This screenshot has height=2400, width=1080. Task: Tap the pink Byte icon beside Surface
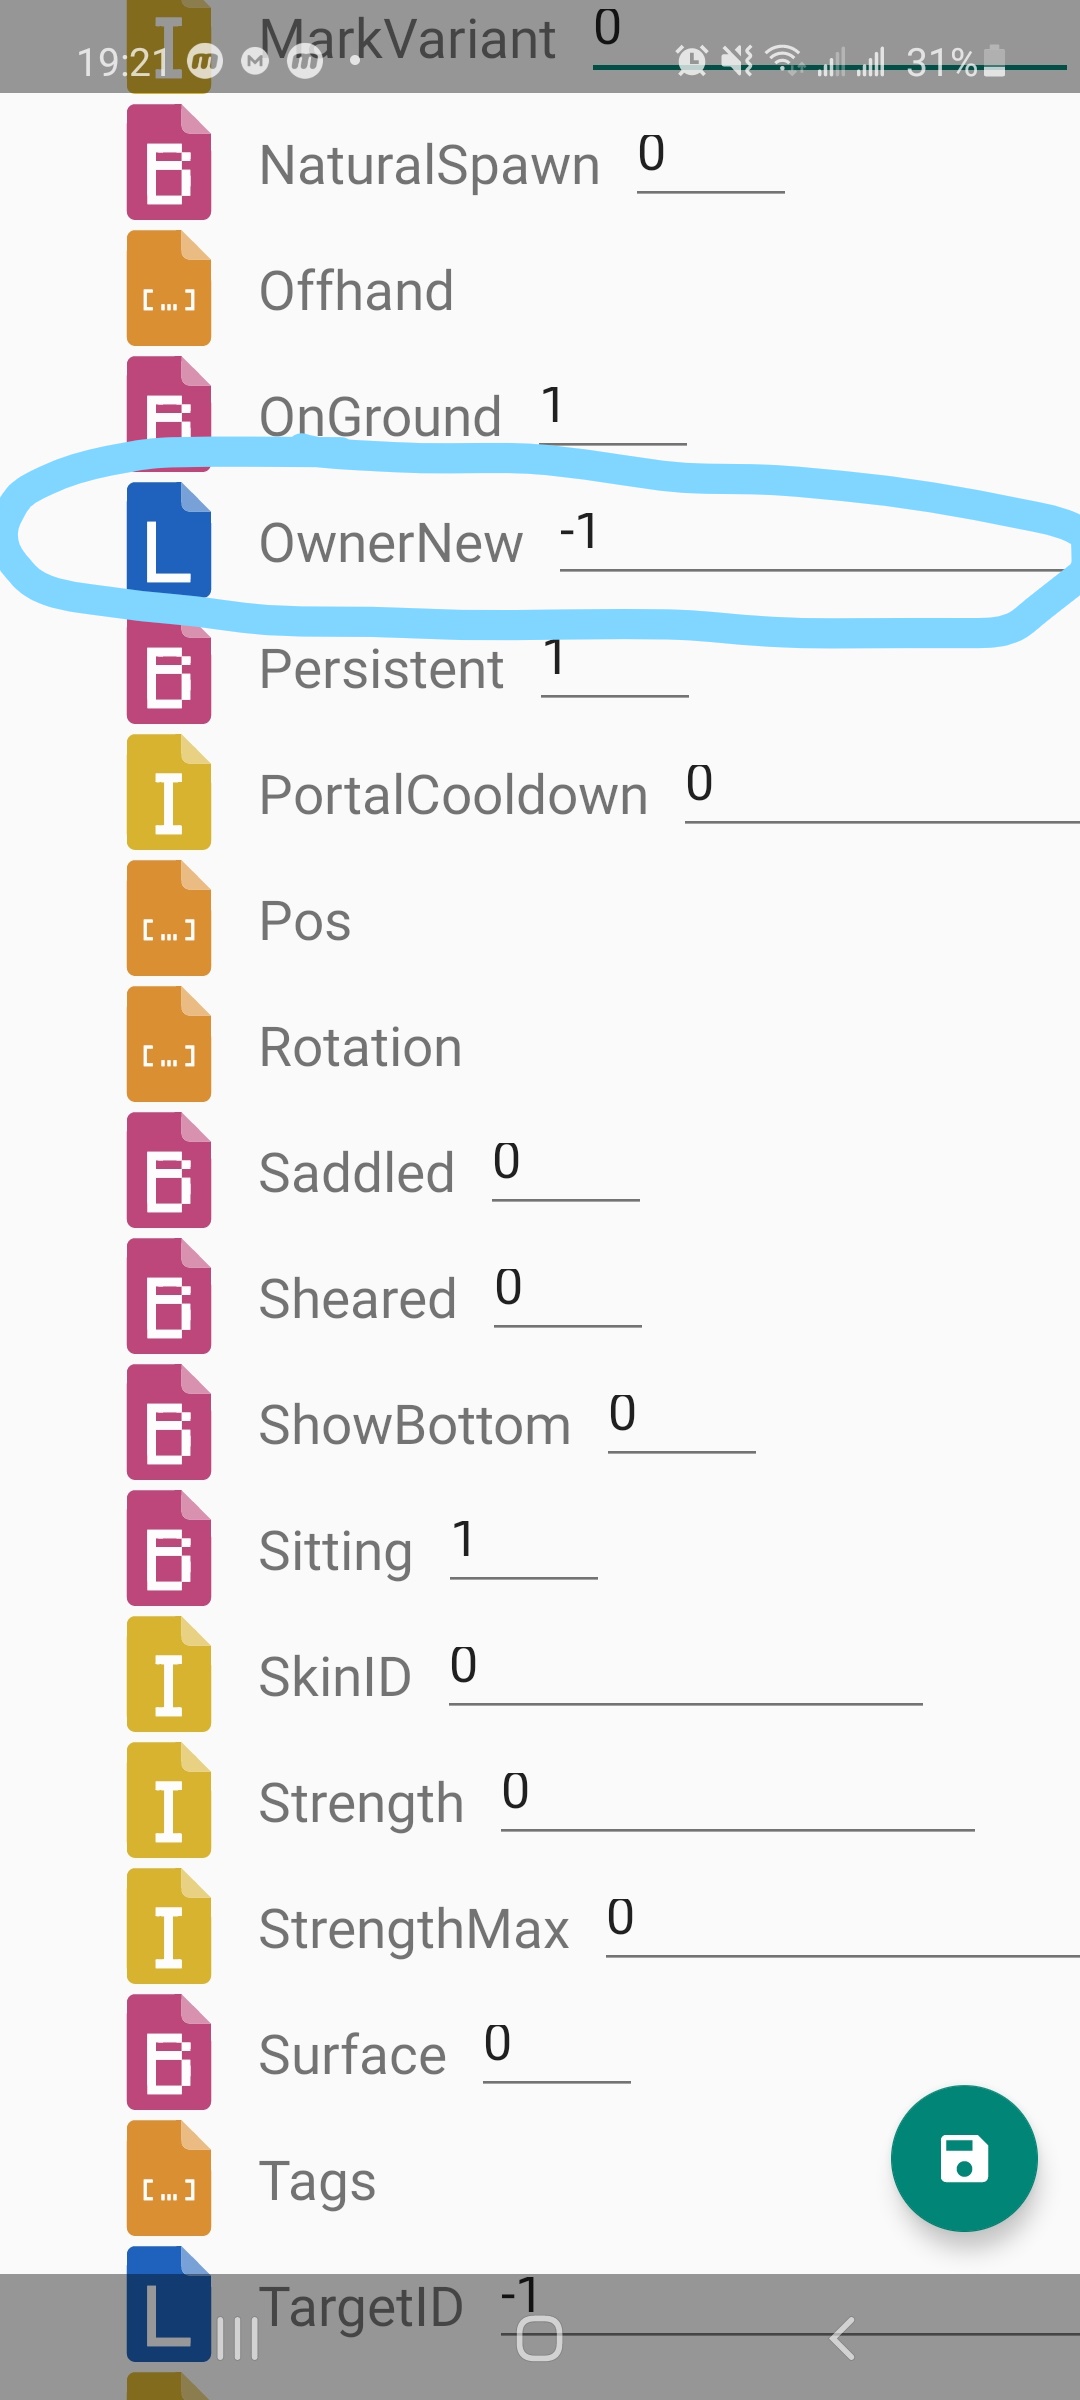[x=169, y=2052]
